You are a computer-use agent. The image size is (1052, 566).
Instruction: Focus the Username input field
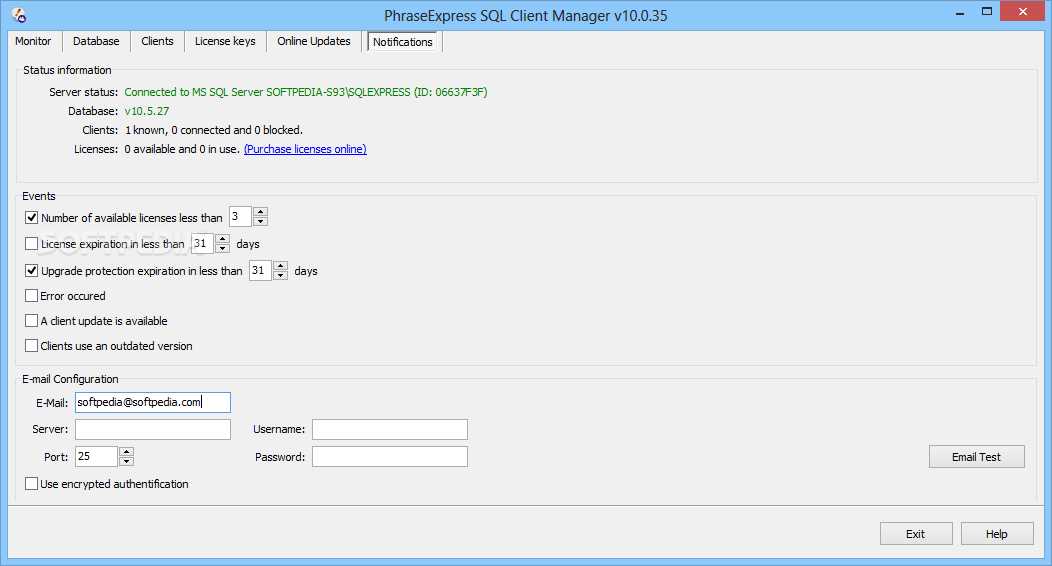[390, 429]
